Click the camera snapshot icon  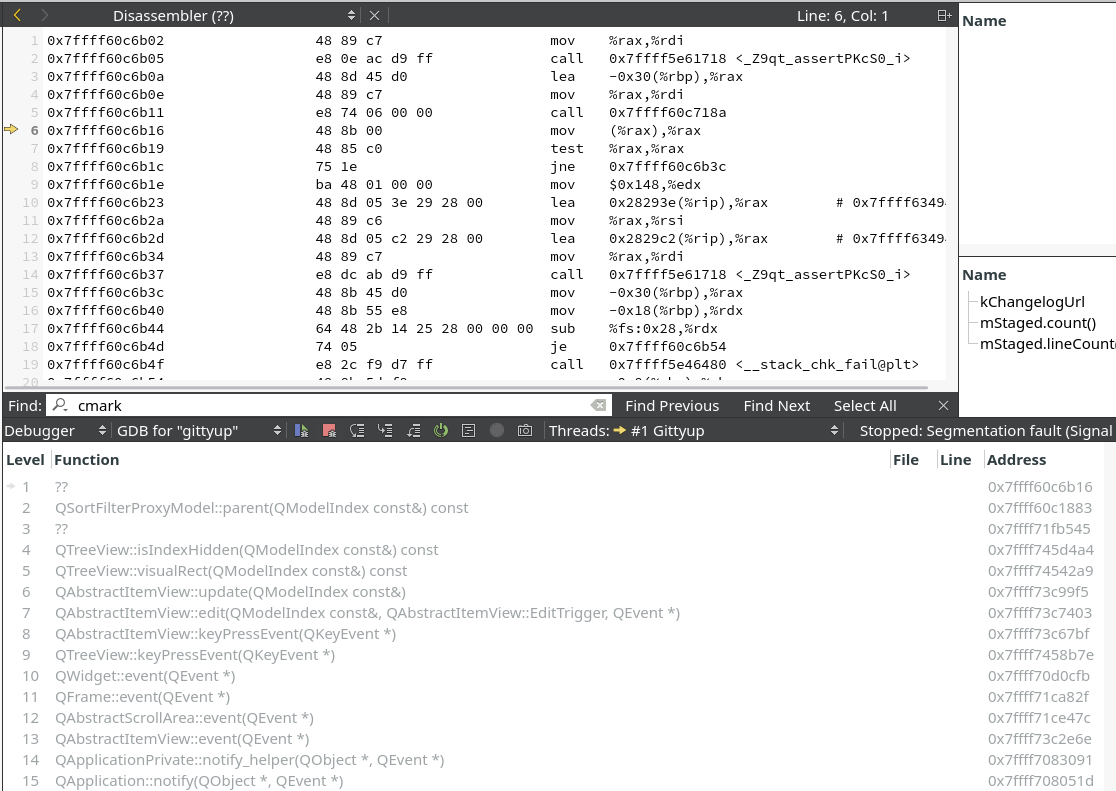coord(525,430)
